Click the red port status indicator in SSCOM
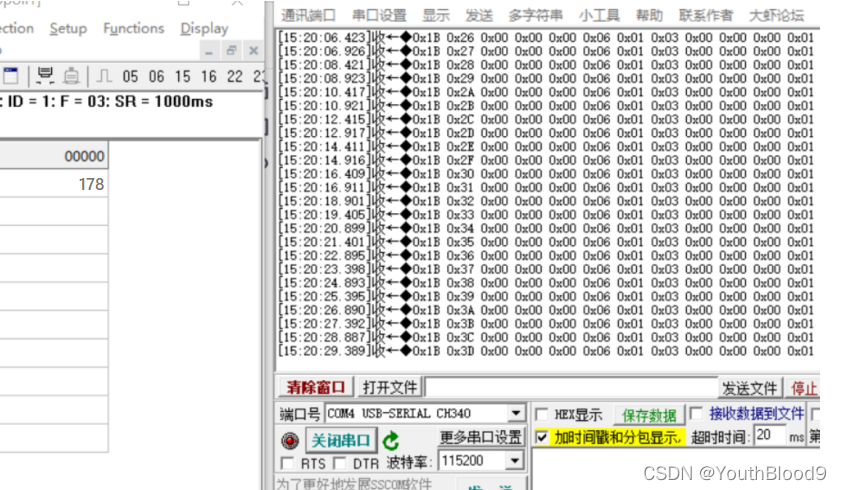This screenshot has width=842, height=490. (x=290, y=441)
